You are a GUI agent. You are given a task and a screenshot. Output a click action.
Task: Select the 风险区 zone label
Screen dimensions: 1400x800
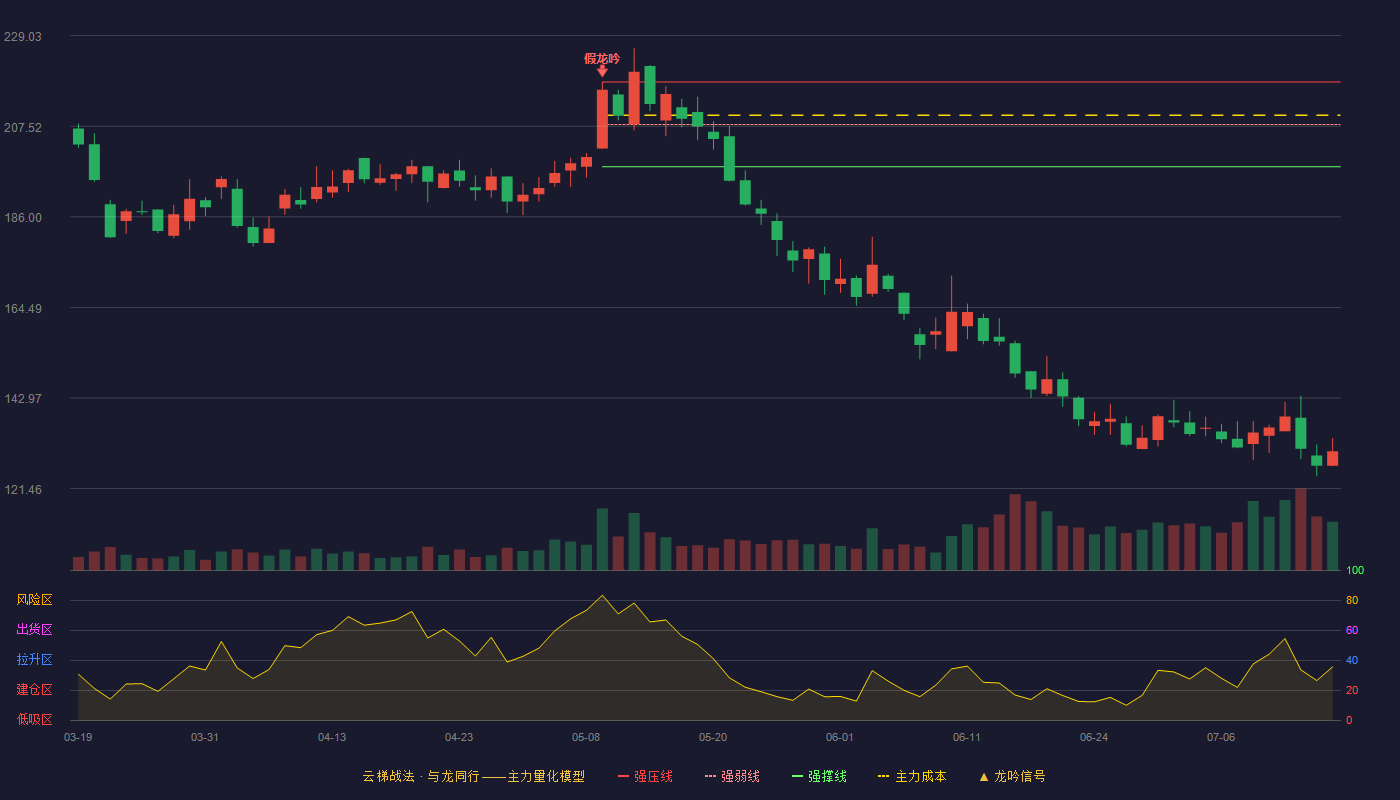pos(34,600)
